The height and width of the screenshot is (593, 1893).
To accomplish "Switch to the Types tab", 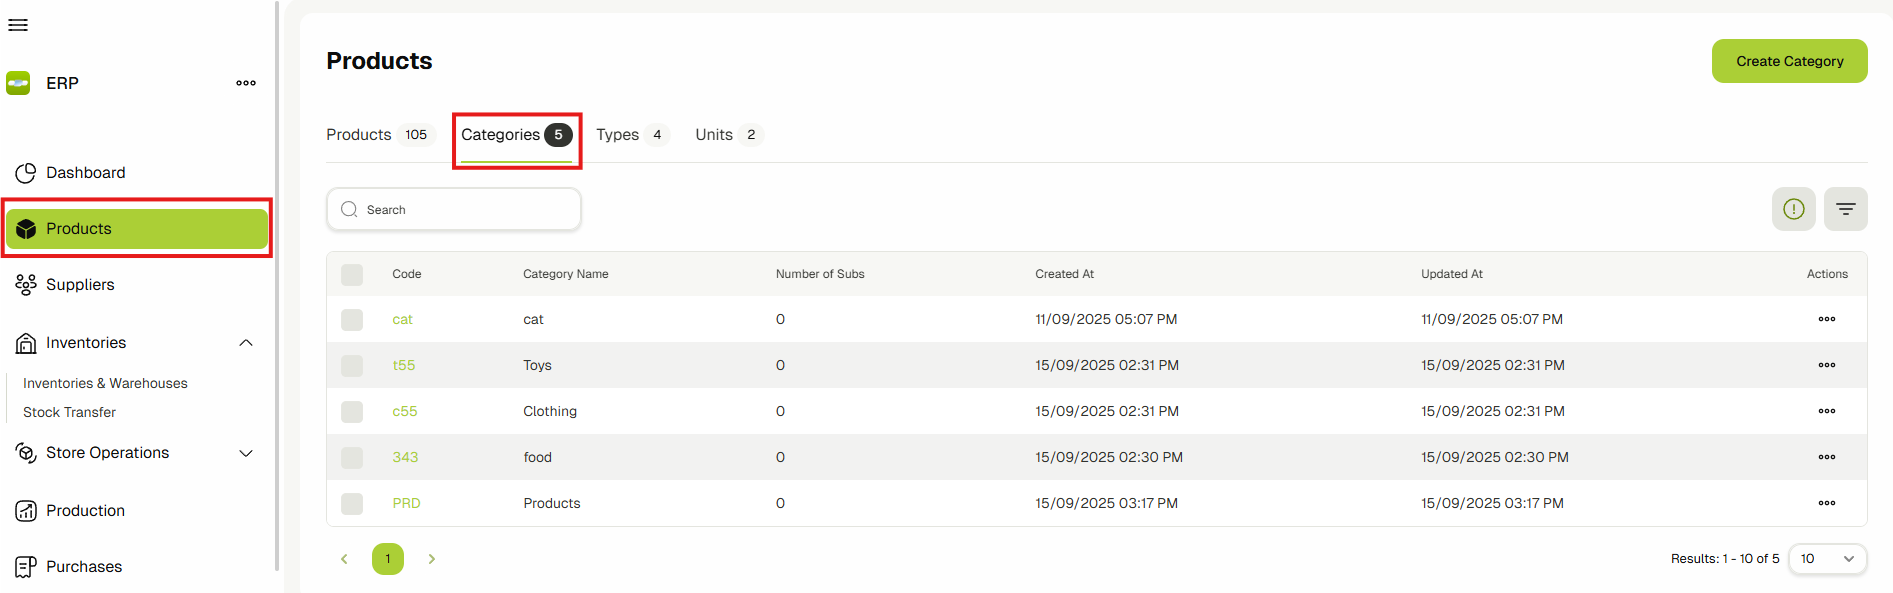I will 630,135.
